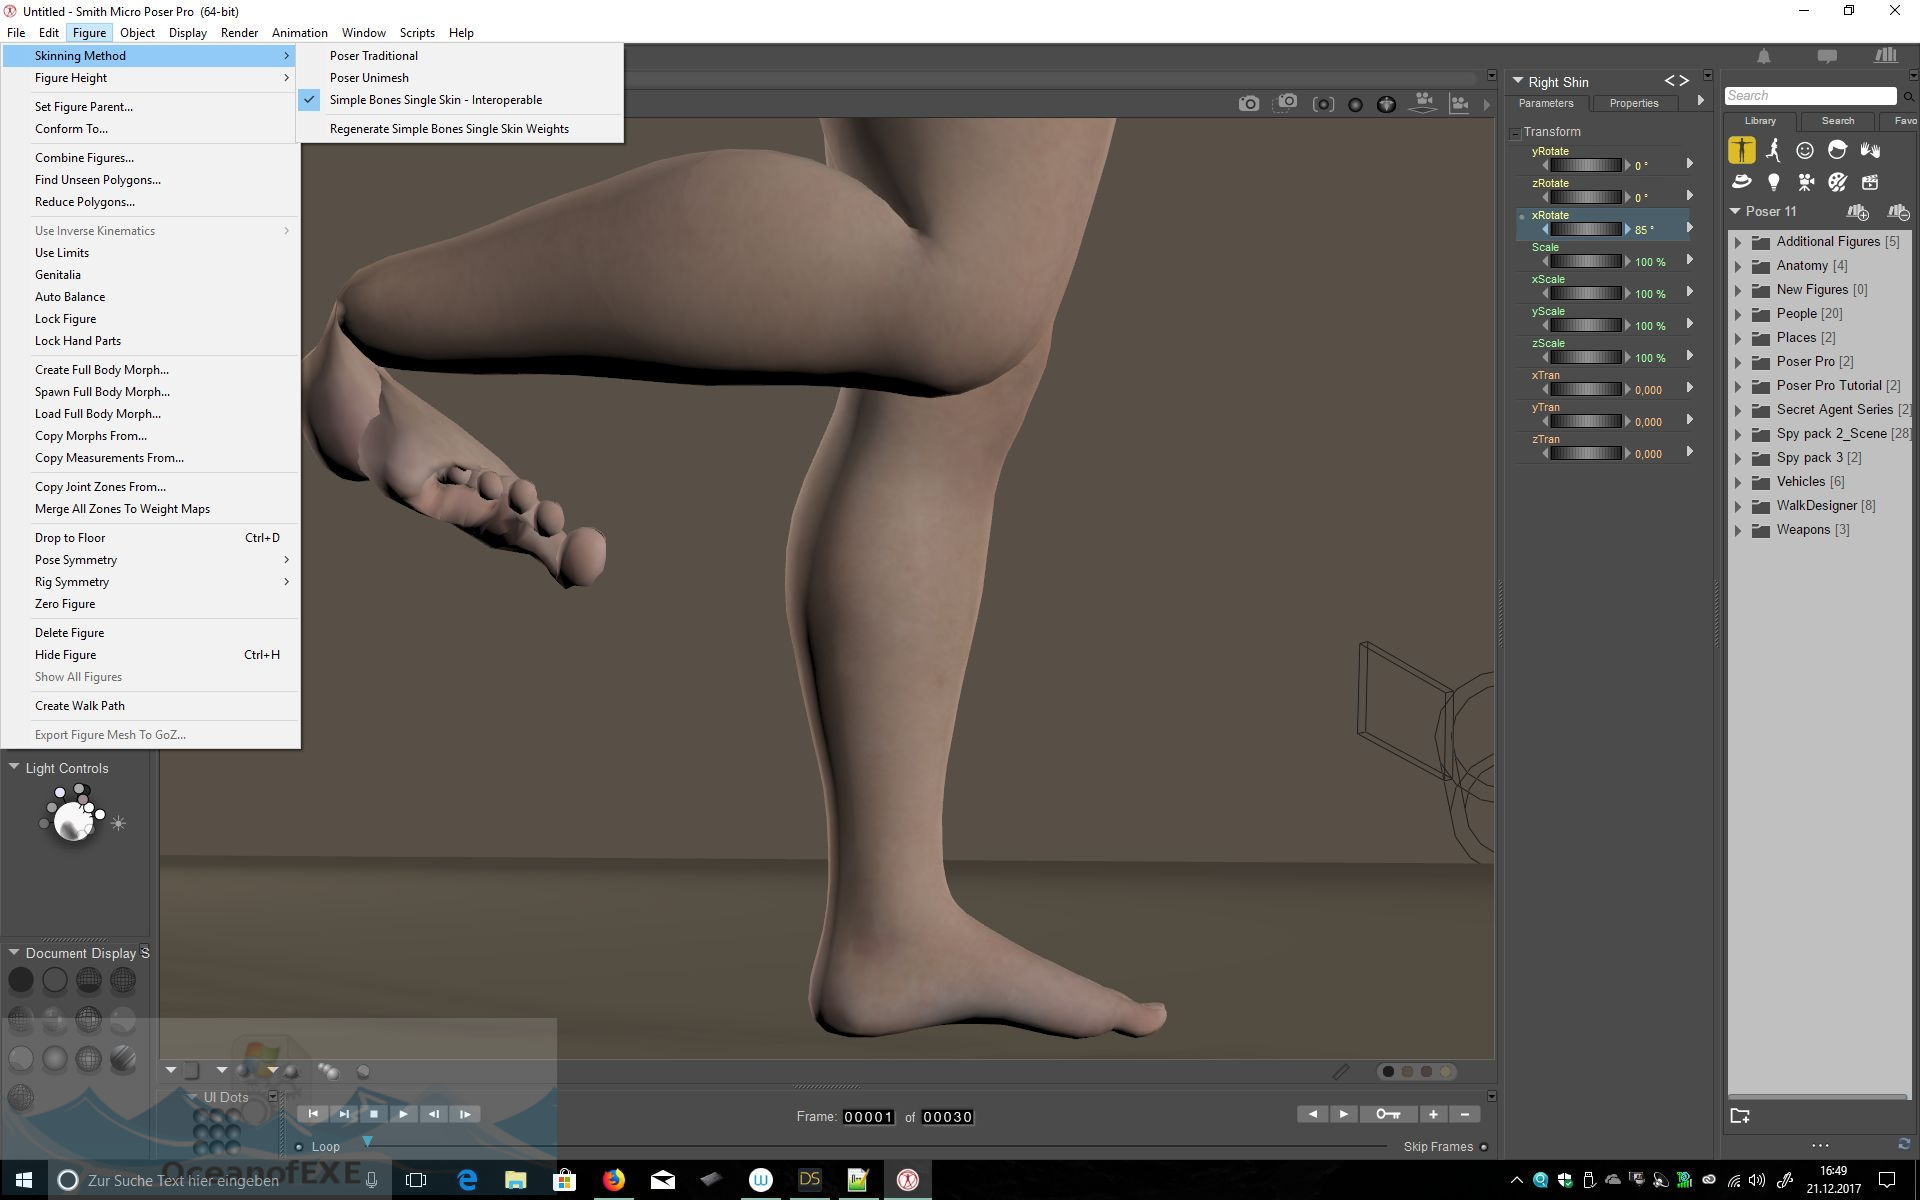Image resolution: width=1920 pixels, height=1200 pixels.
Task: Toggle the Auto Balance option
Action: [150, 297]
